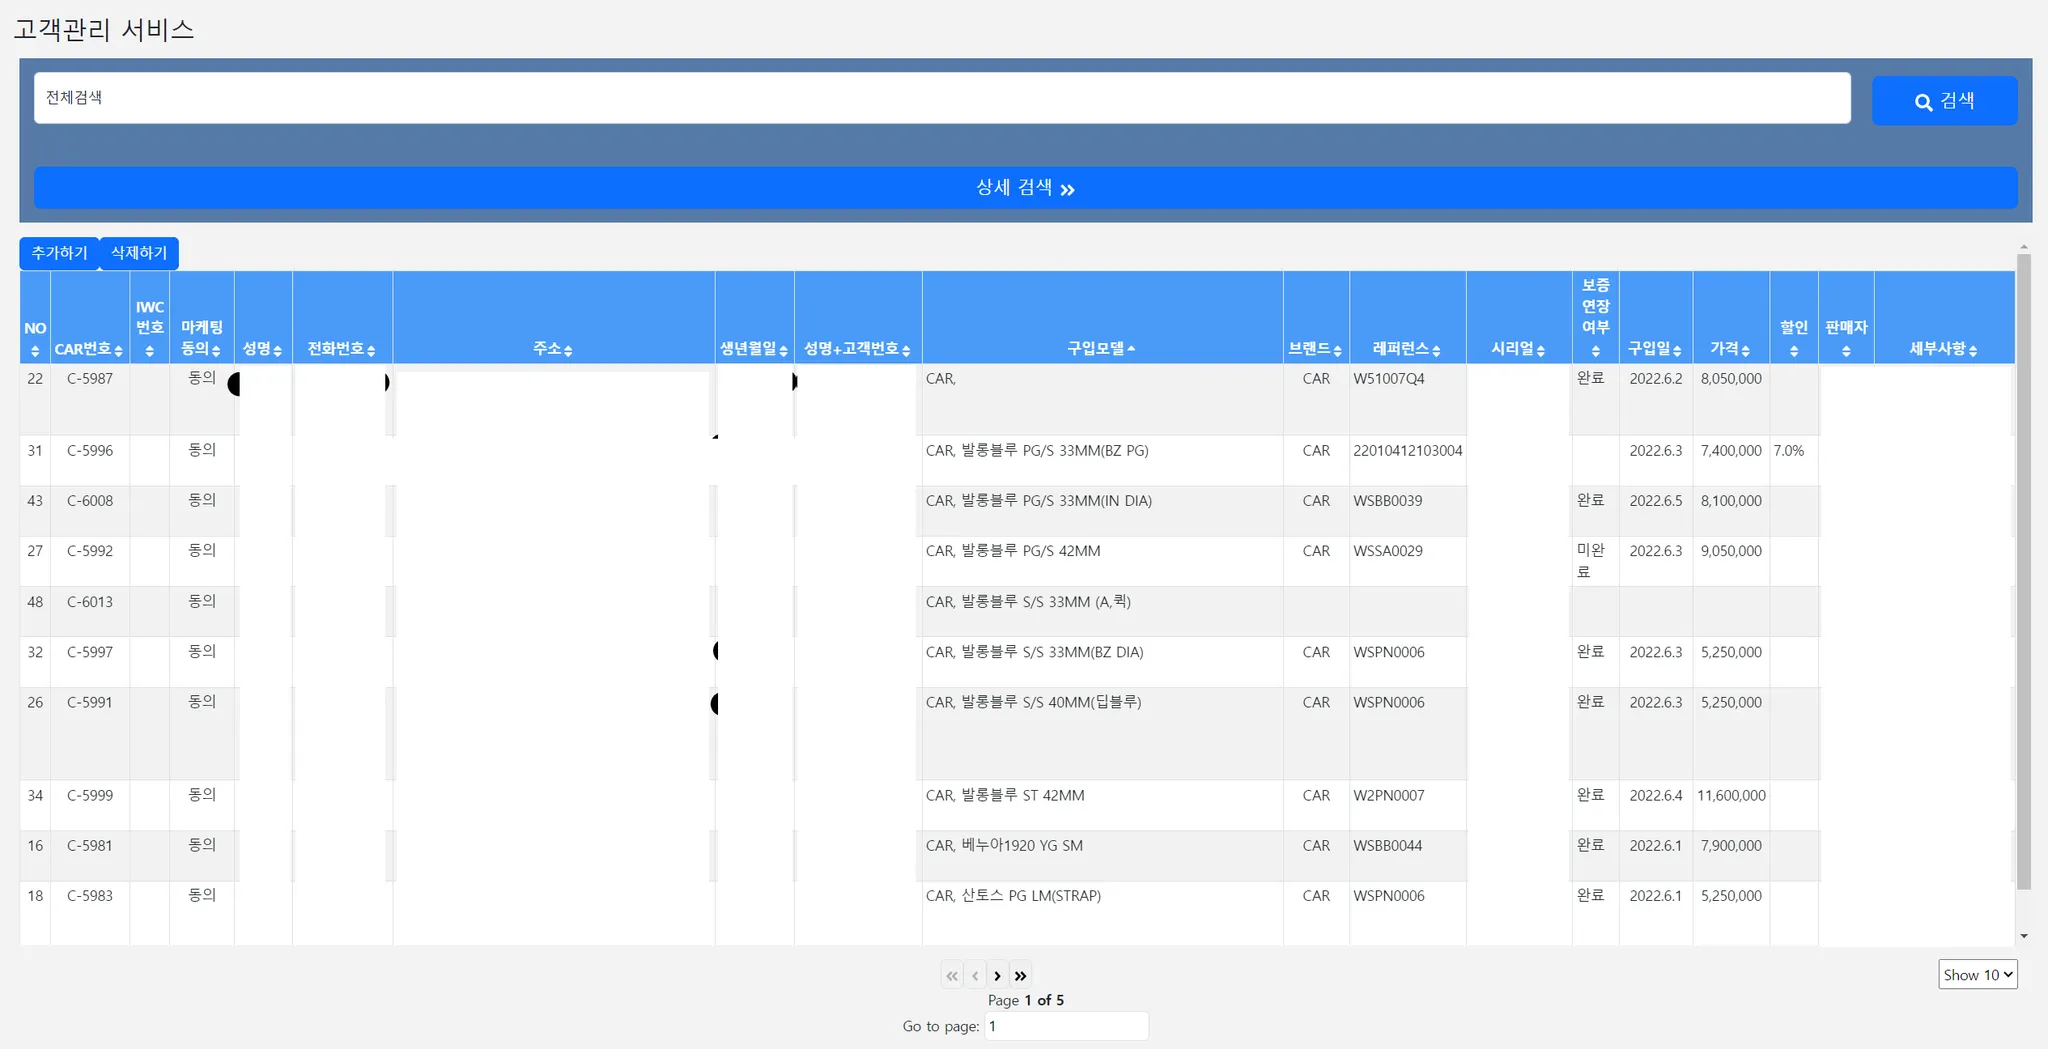Click the 삭제하기 delete button
The image size is (2048, 1049).
139,253
